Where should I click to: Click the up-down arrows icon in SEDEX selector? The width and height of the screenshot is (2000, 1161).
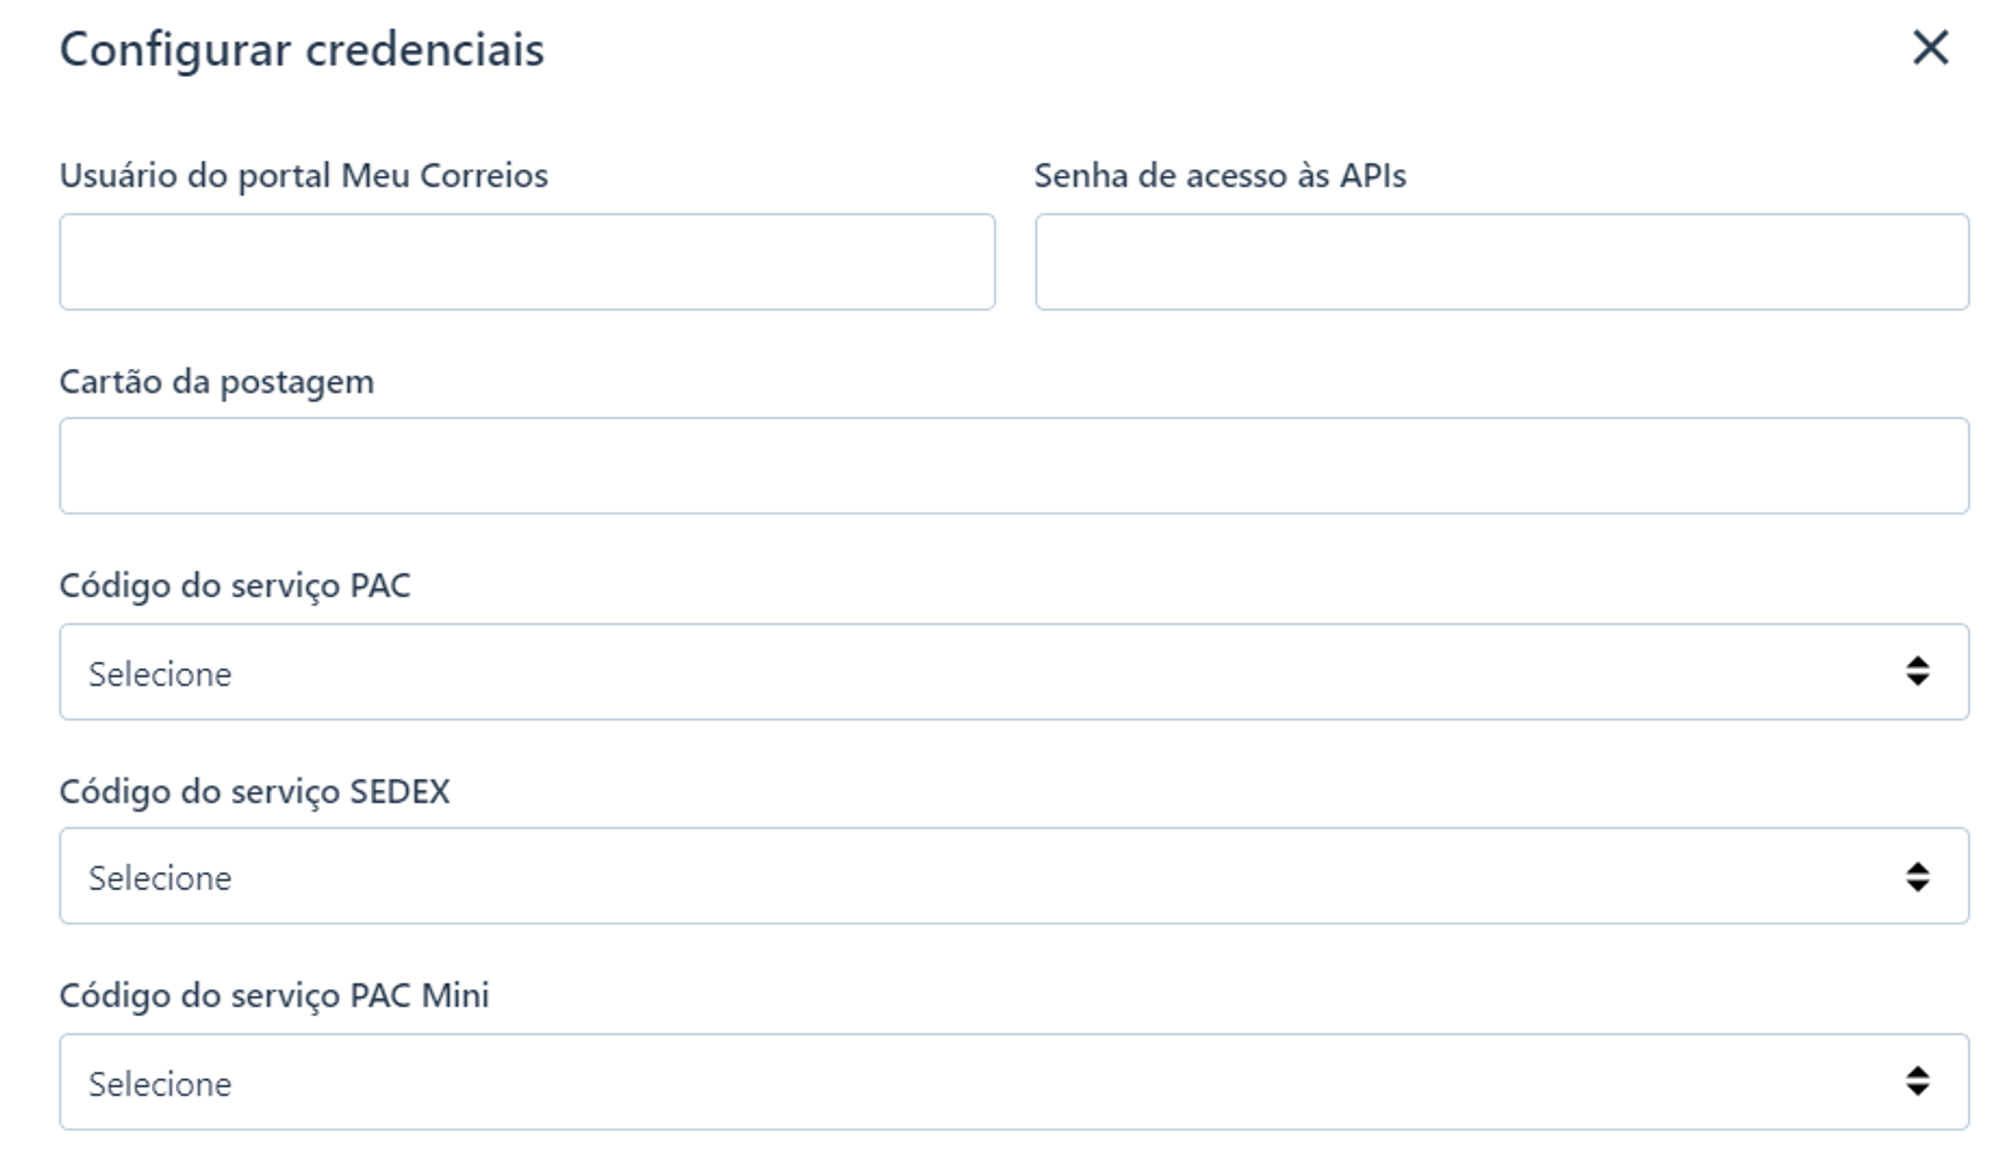coord(1917,877)
